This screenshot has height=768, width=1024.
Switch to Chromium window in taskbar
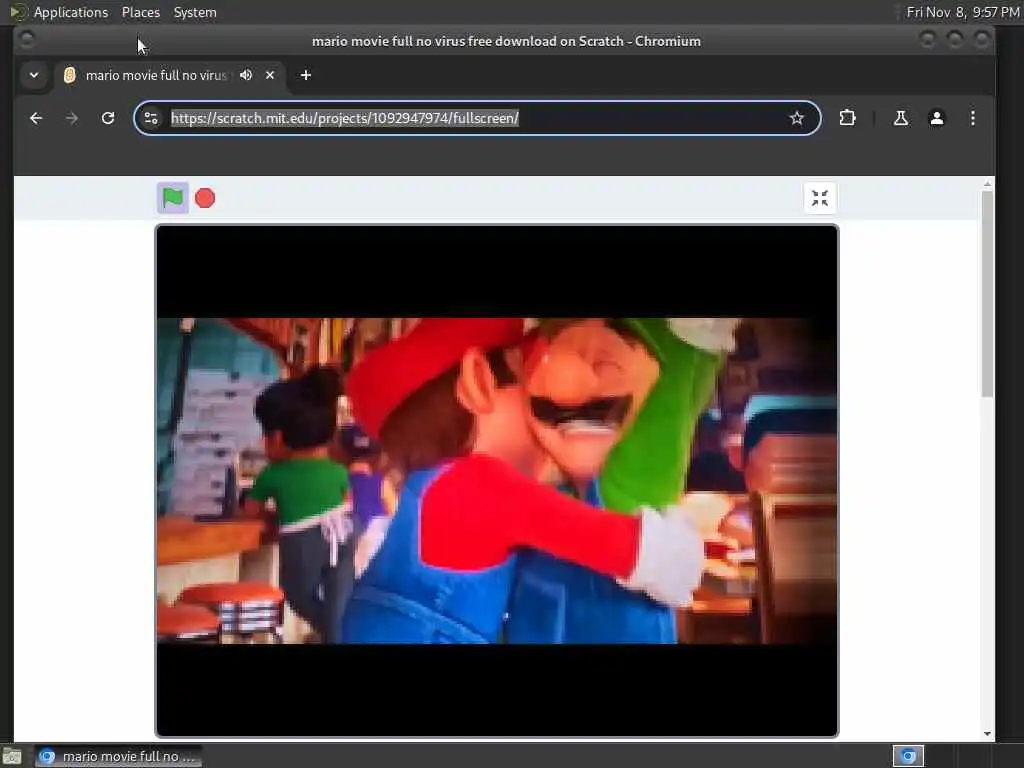118,756
